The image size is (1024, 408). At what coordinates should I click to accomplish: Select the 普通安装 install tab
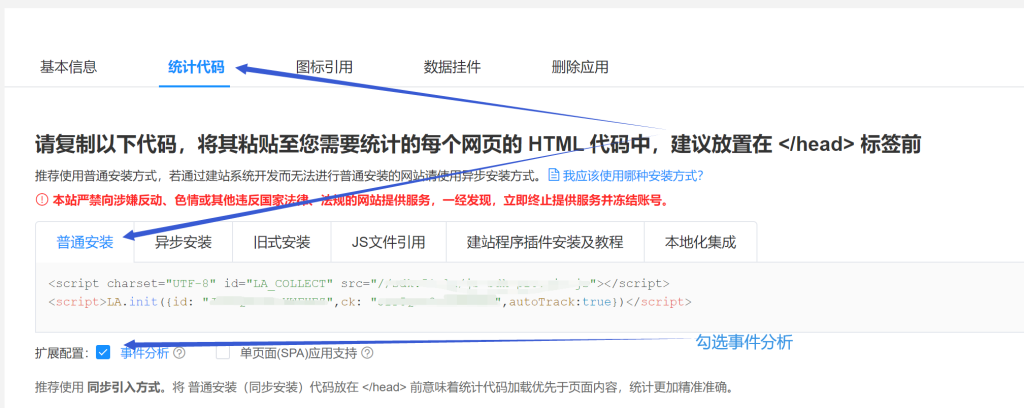[85, 242]
